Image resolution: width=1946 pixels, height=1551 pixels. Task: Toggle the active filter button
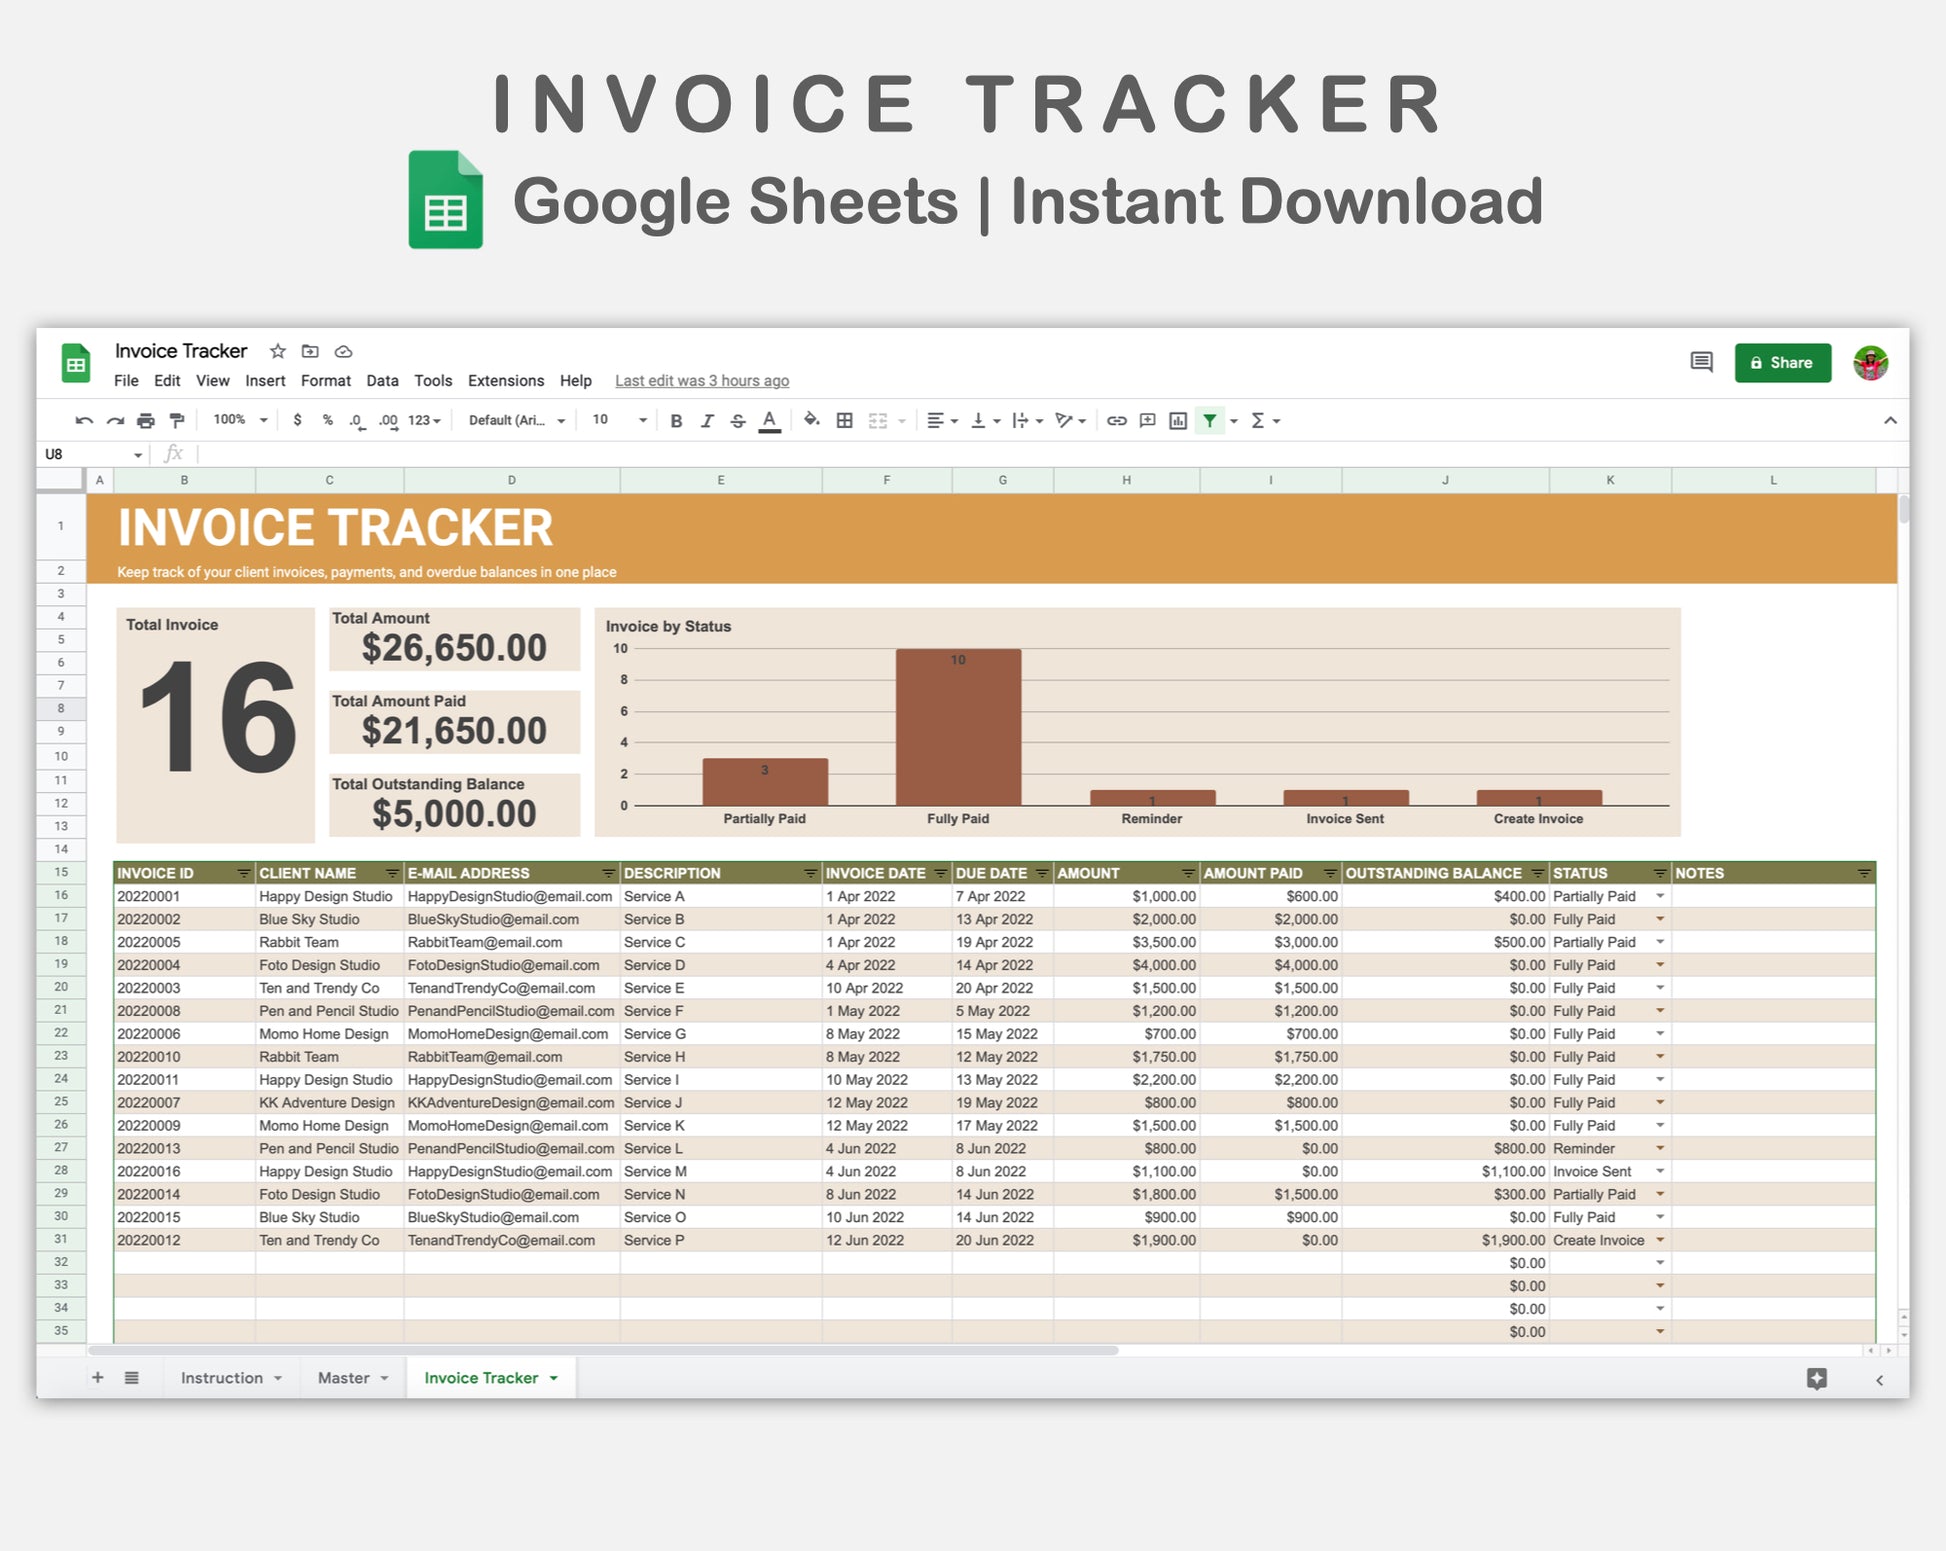tap(1210, 421)
